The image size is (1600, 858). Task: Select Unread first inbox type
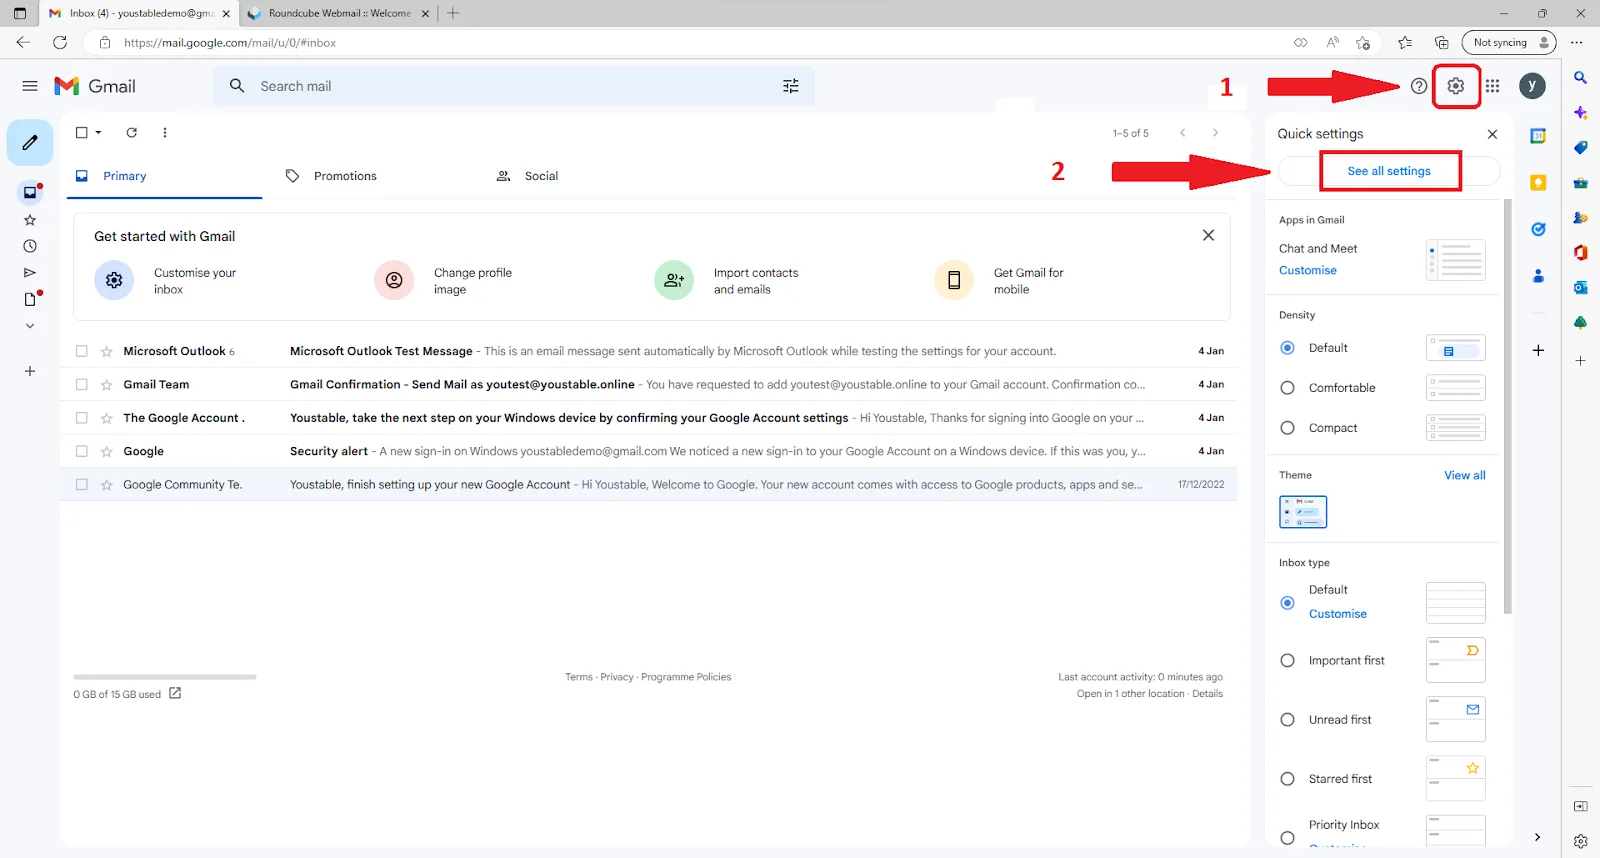click(x=1288, y=720)
